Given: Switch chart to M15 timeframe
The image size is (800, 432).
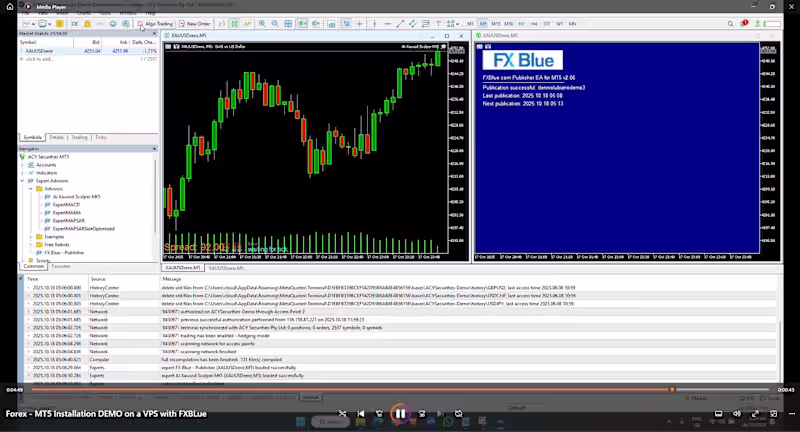Looking at the screenshot, I should [x=496, y=24].
